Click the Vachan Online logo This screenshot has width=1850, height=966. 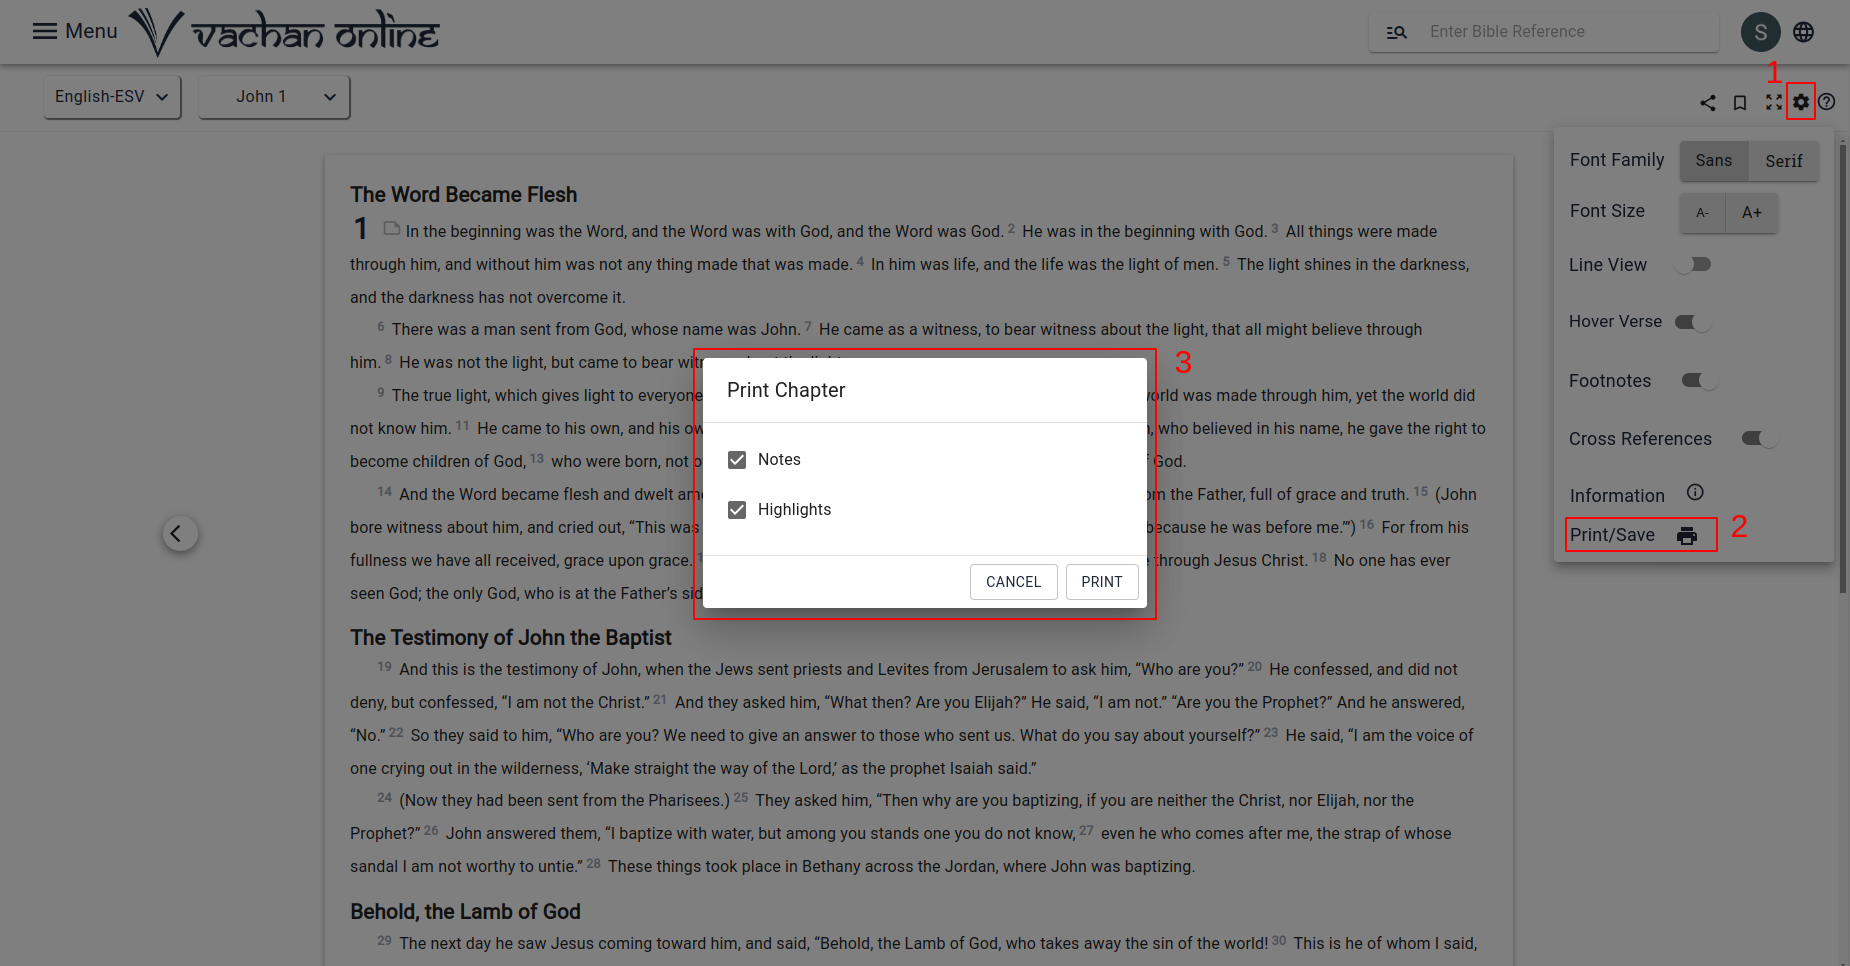click(x=285, y=32)
